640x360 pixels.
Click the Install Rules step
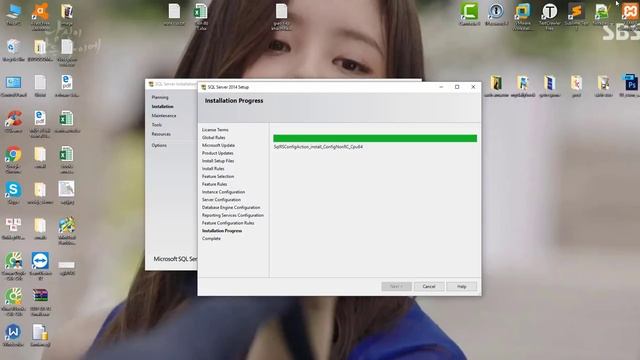coord(213,169)
